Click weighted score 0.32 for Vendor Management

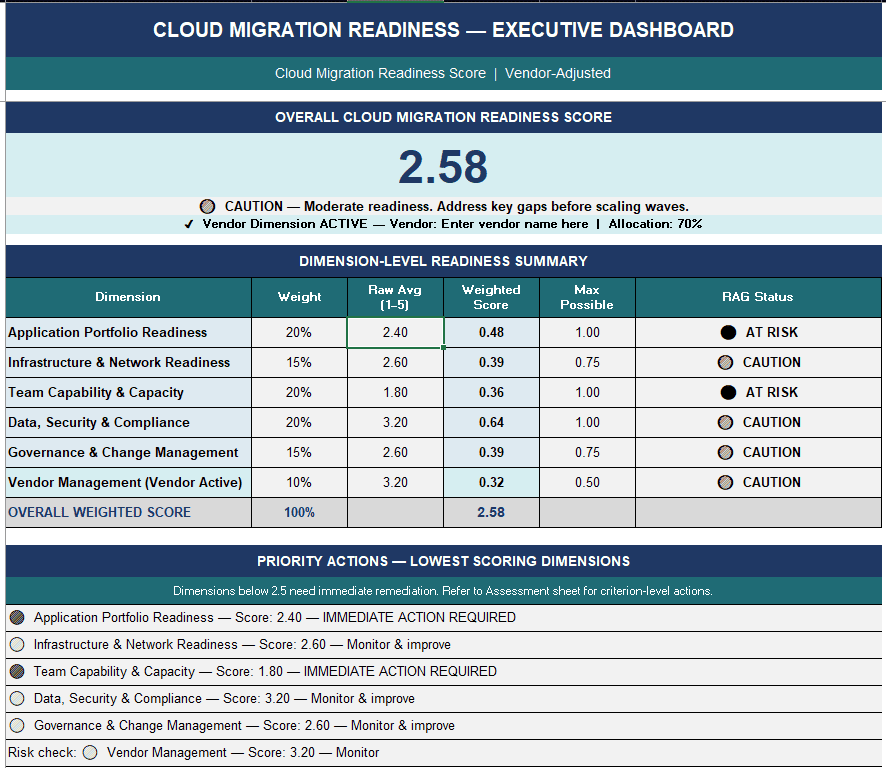[491, 482]
